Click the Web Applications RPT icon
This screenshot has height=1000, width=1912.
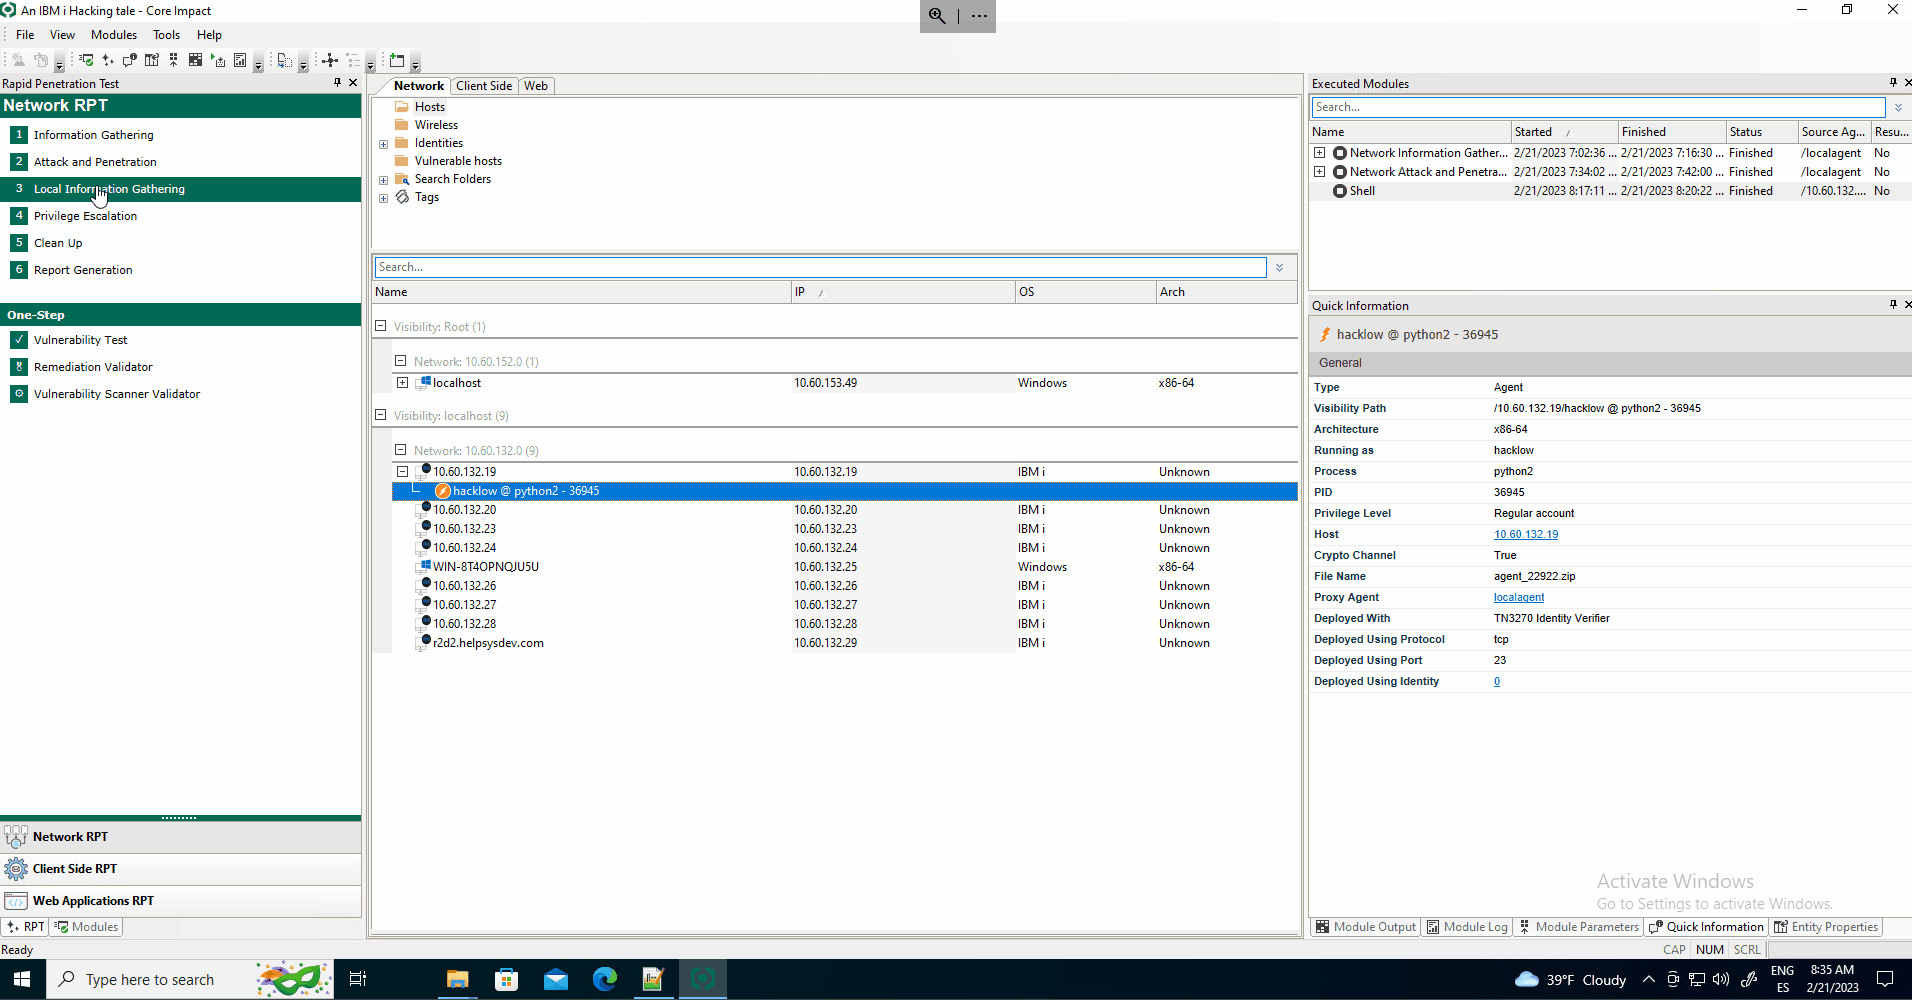coord(15,901)
